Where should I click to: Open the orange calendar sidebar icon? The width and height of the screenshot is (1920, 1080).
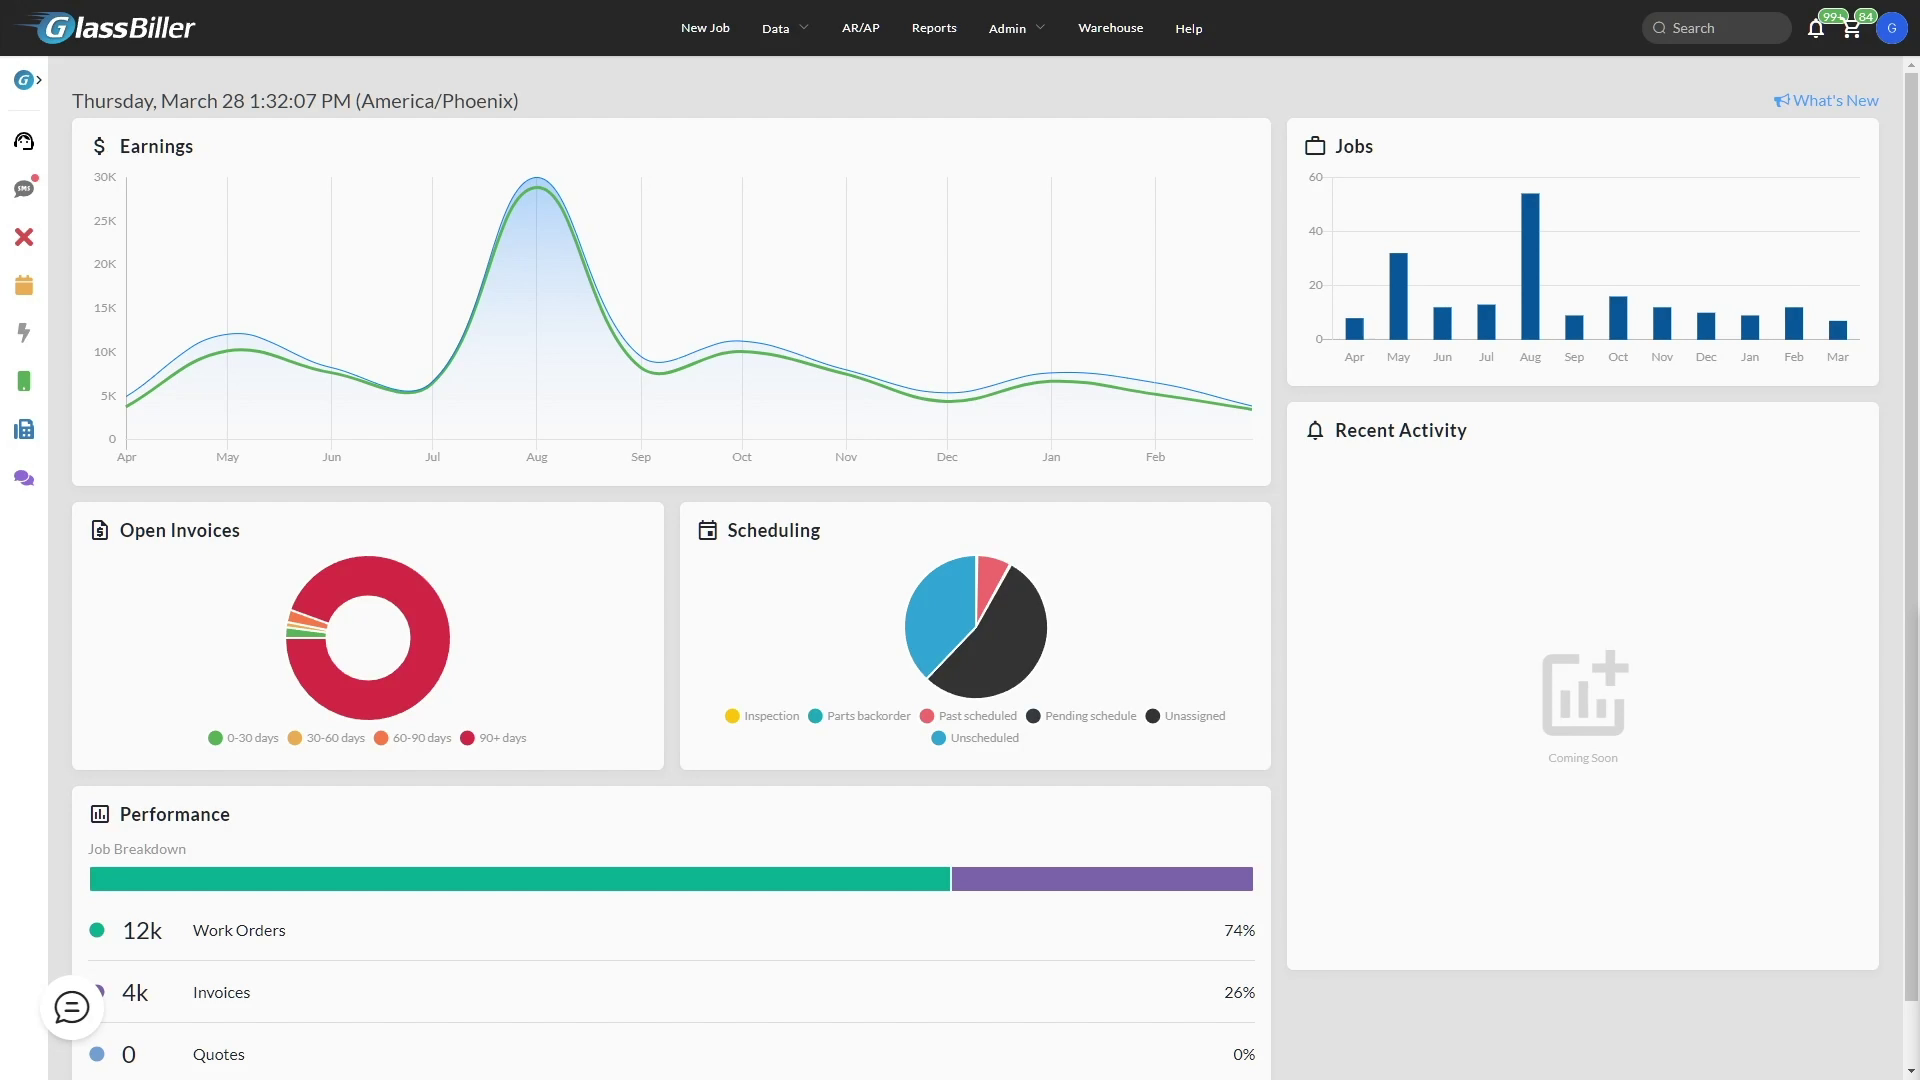pyautogui.click(x=24, y=285)
